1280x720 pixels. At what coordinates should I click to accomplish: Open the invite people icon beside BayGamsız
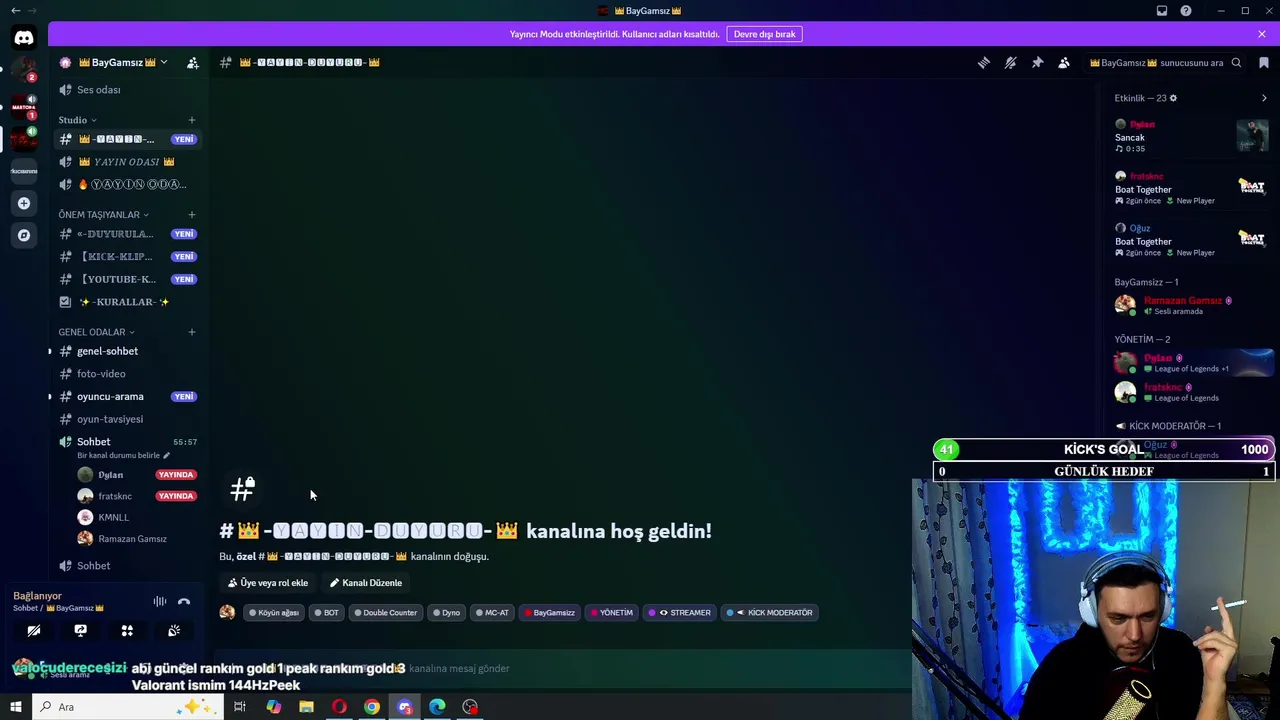coord(193,63)
